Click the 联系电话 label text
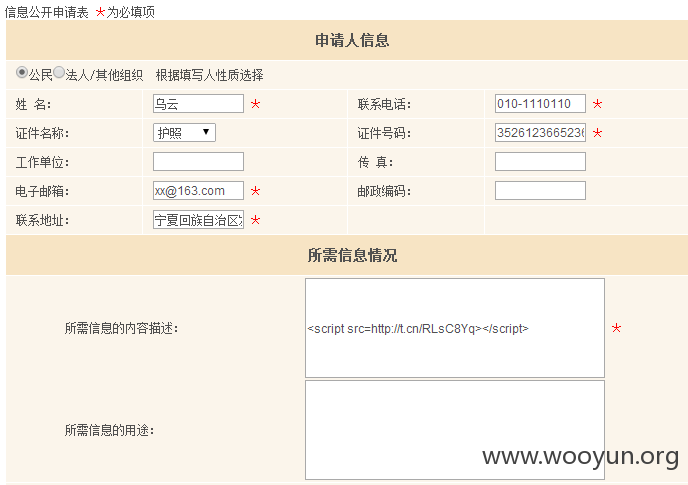688x485 pixels. coord(384,104)
